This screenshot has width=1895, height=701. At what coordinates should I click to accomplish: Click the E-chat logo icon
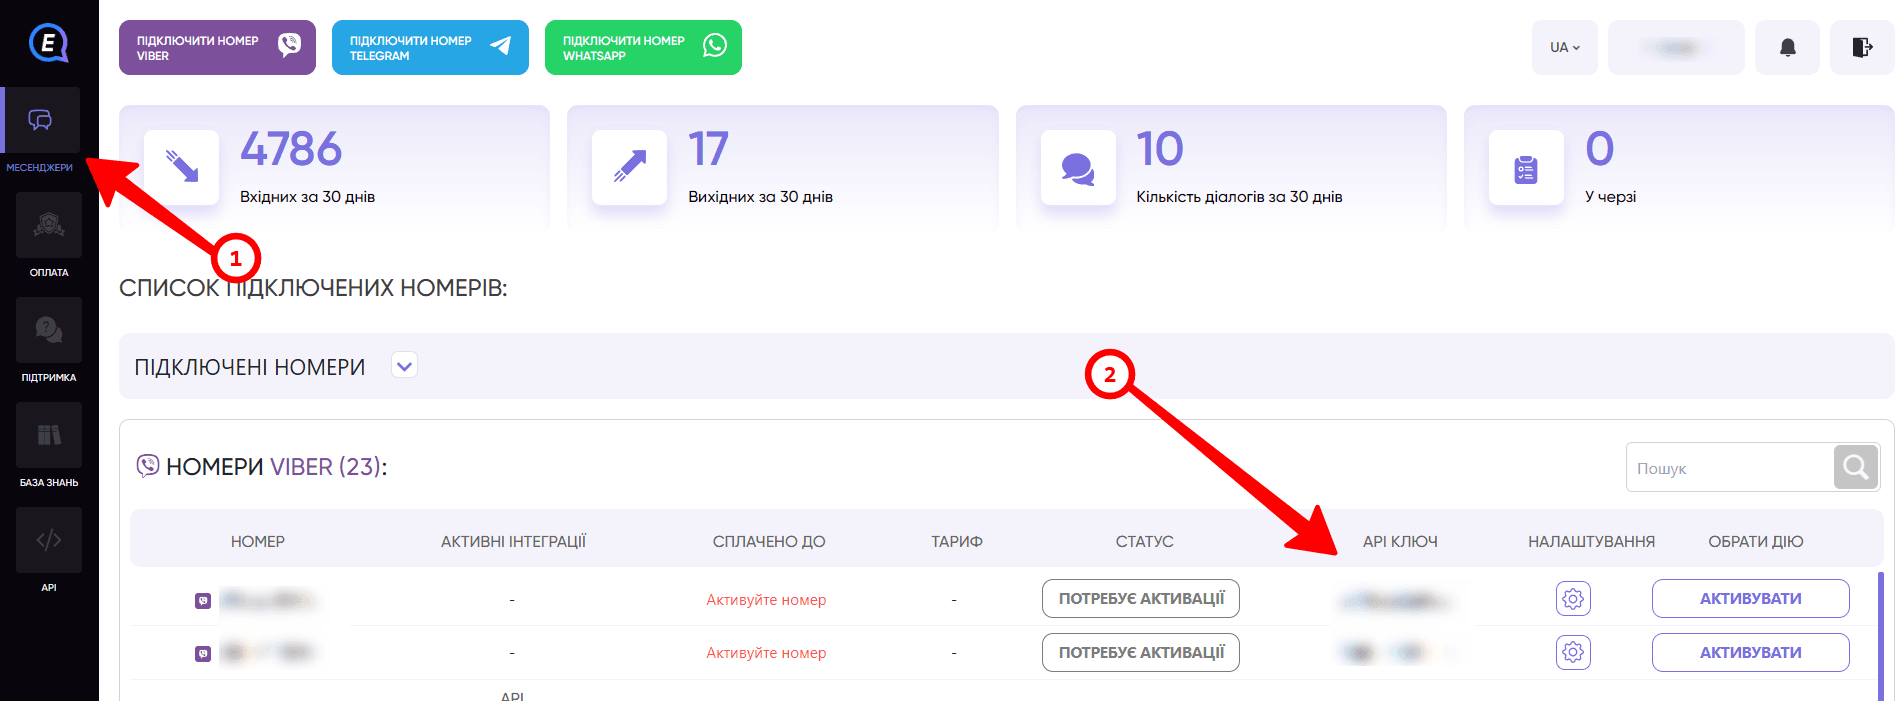[48, 43]
